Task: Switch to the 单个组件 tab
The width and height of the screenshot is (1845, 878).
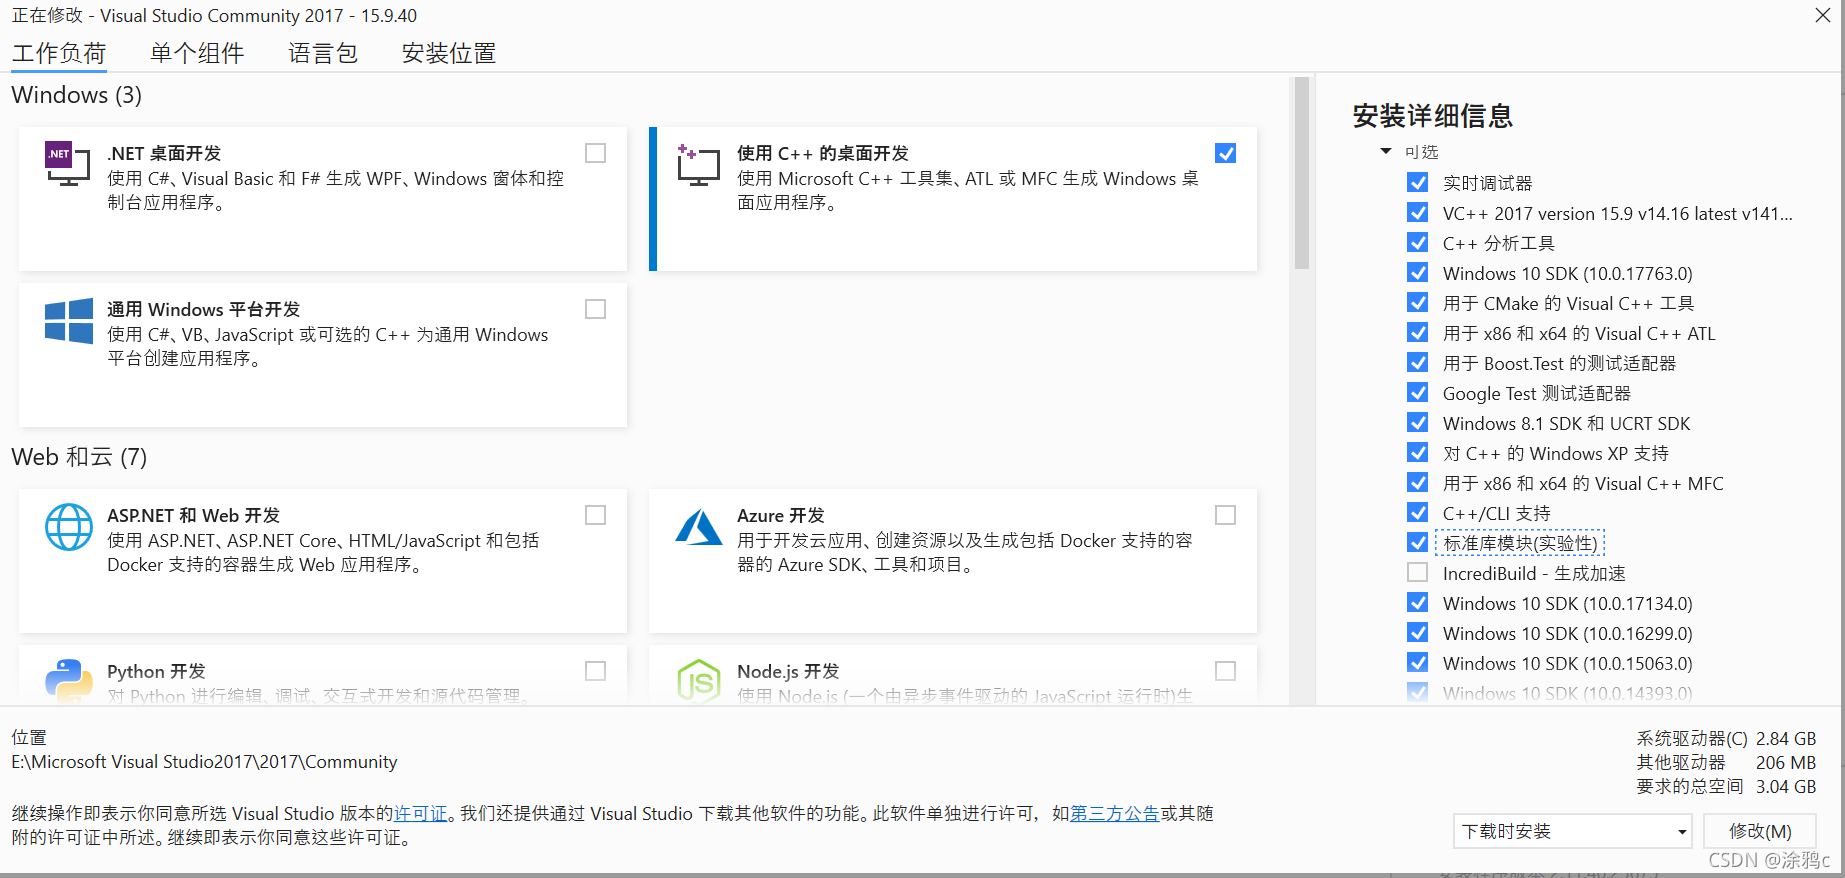Action: (x=197, y=53)
